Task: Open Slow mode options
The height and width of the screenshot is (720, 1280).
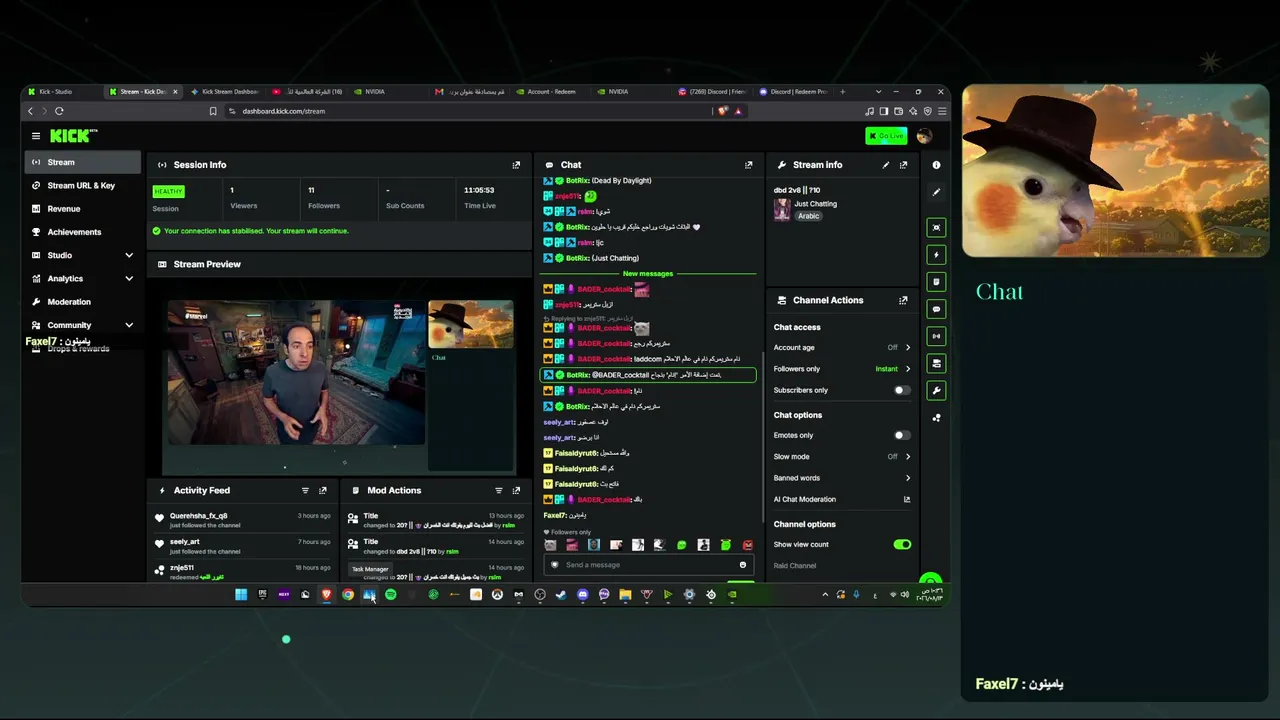Action: pyautogui.click(x=842, y=457)
